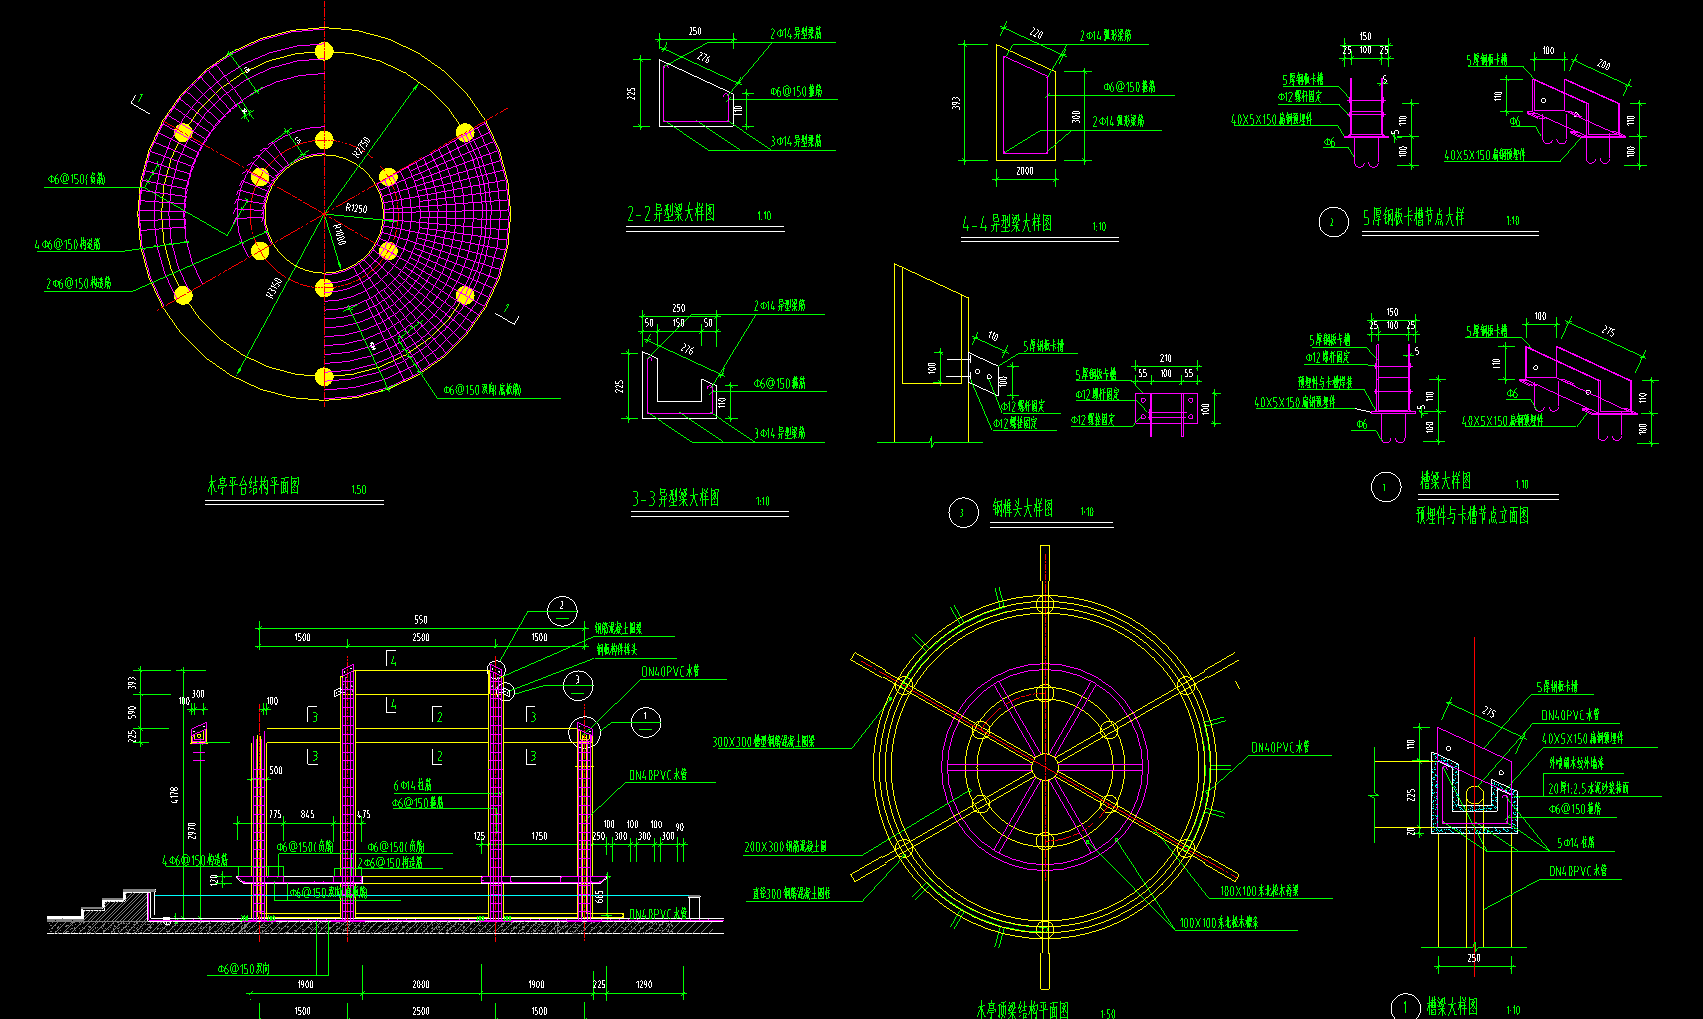Select the 180X100 timber beam annotation
Viewport: 1703px width, 1019px height.
1258,891
